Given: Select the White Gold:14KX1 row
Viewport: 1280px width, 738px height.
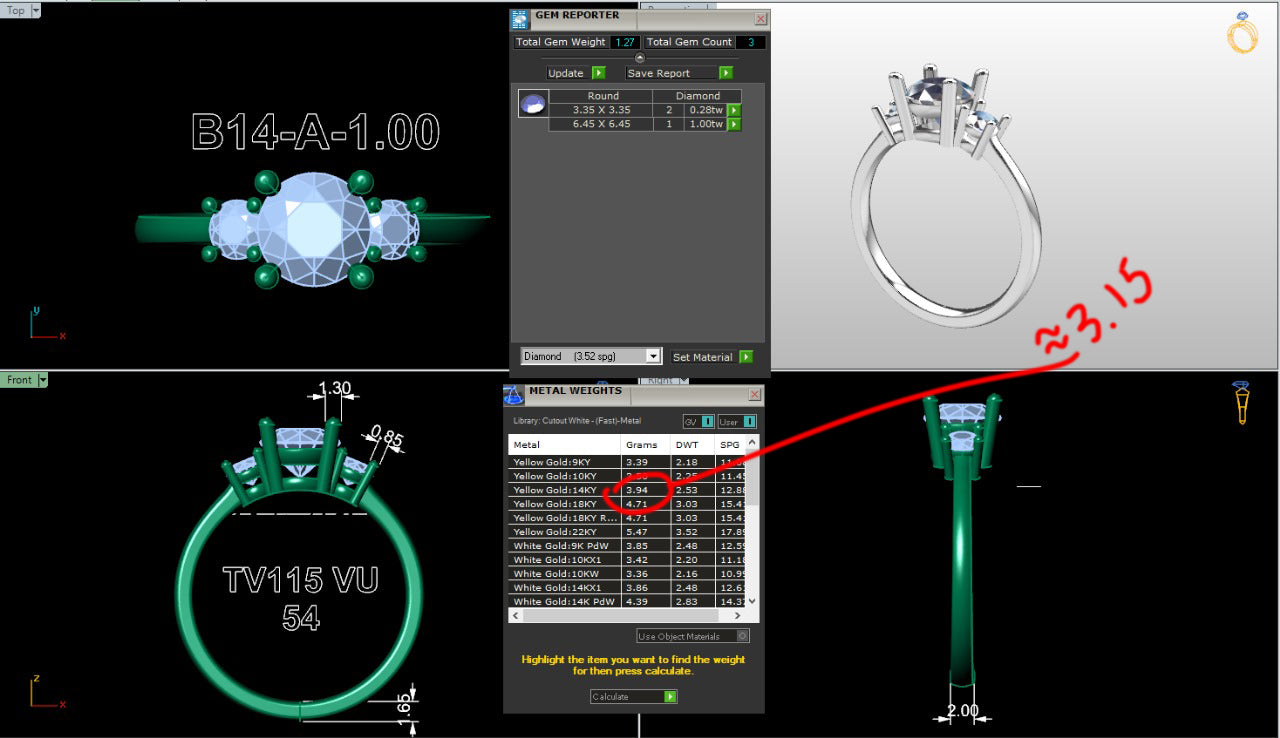Looking at the screenshot, I should coord(628,588).
